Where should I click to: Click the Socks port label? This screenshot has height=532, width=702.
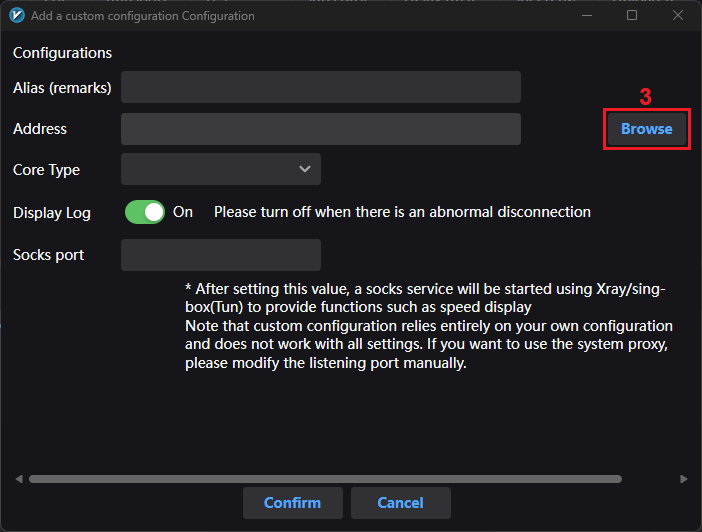[x=48, y=255]
